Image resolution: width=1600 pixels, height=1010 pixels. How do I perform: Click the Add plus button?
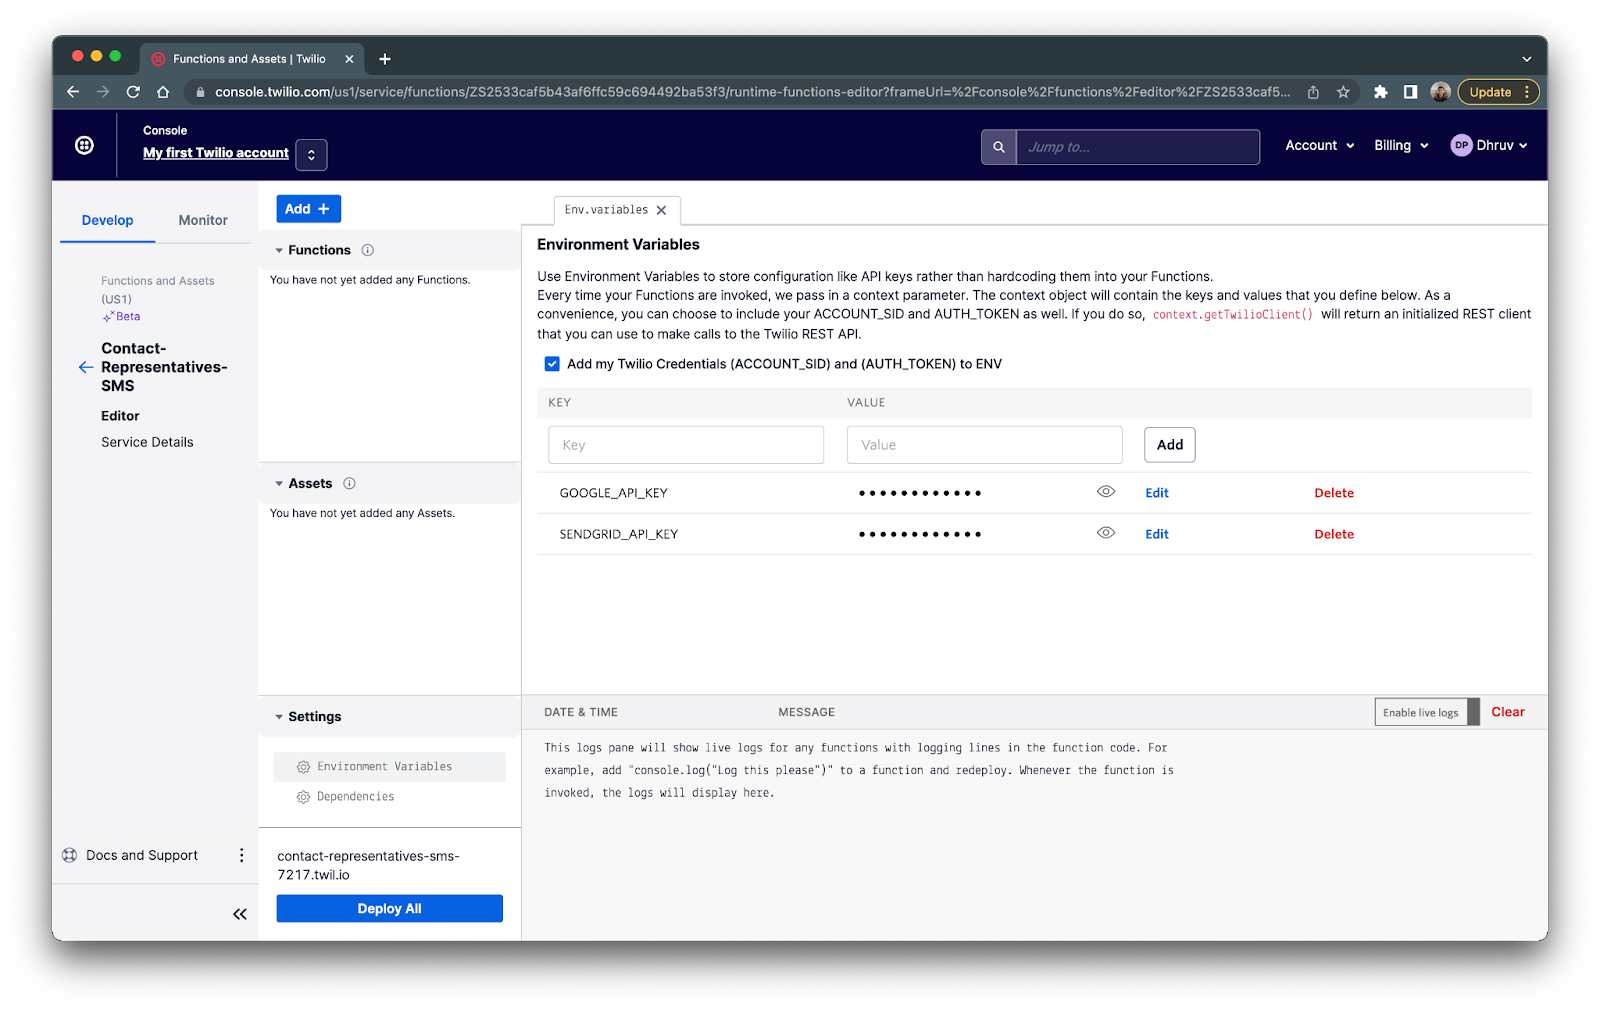click(x=309, y=209)
